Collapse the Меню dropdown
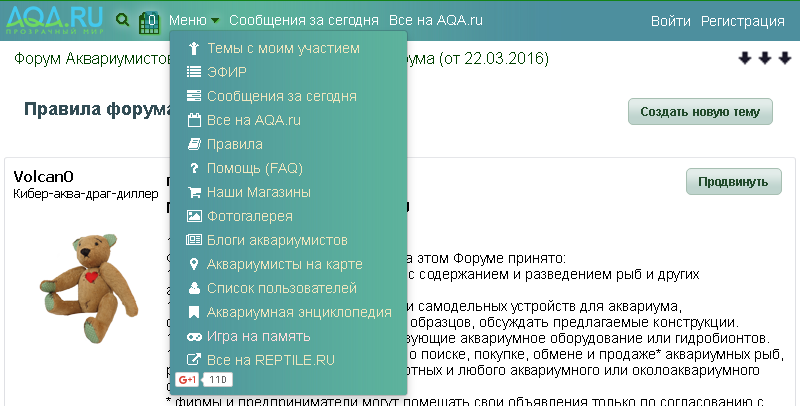 pyautogui.click(x=193, y=20)
